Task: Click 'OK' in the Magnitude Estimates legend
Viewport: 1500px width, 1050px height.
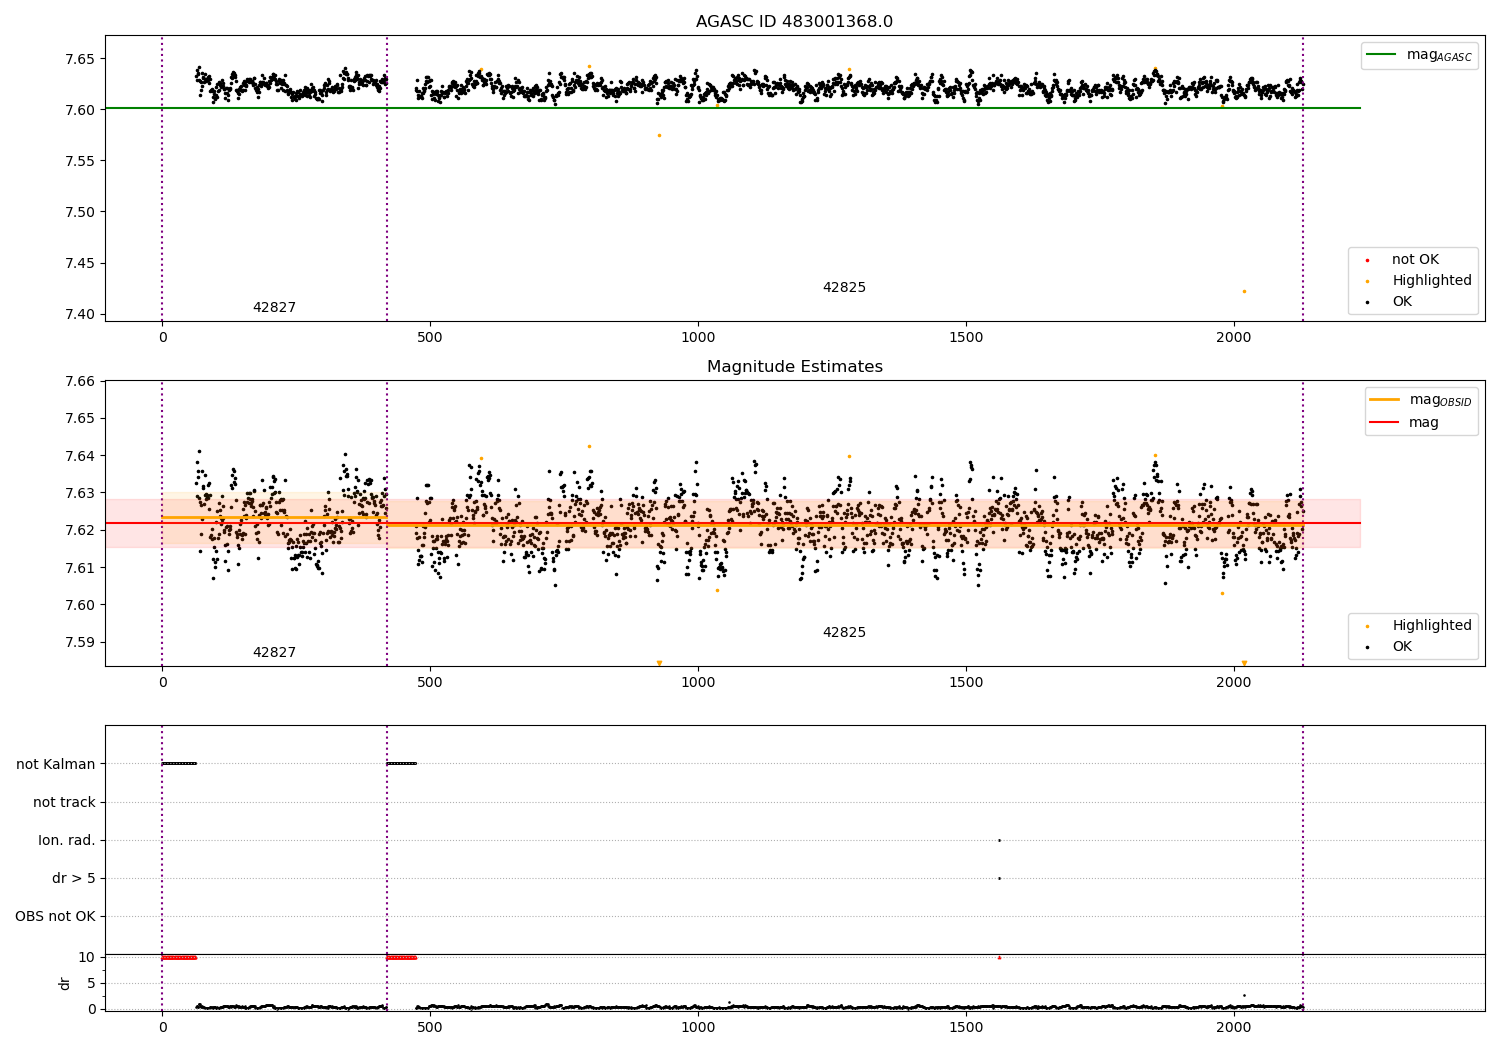Action: (x=1389, y=646)
